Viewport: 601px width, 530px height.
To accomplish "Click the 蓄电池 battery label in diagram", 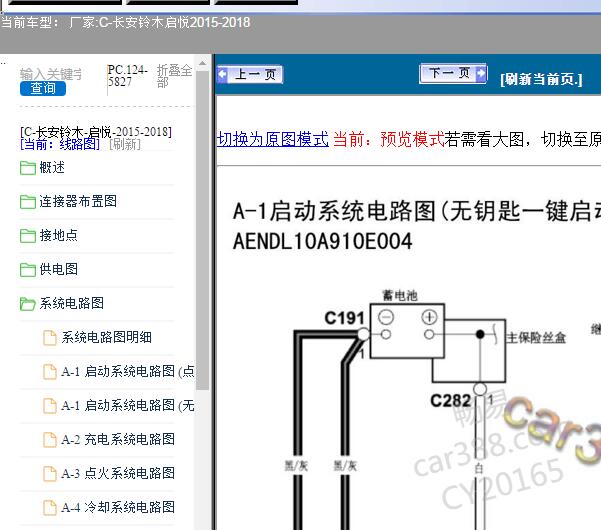I will 400,295.
